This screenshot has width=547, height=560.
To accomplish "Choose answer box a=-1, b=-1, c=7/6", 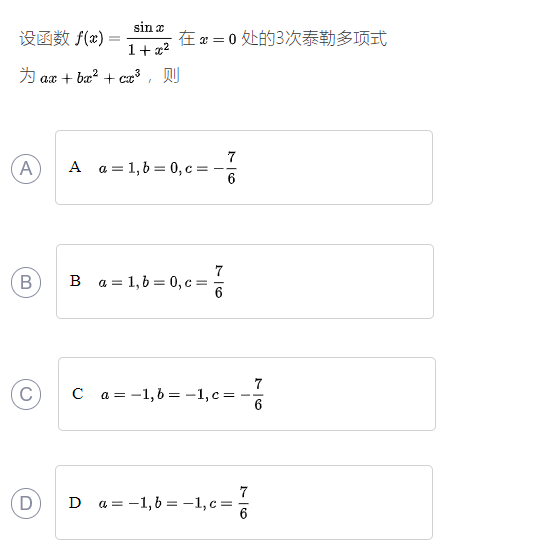I will pyautogui.click(x=244, y=502).
